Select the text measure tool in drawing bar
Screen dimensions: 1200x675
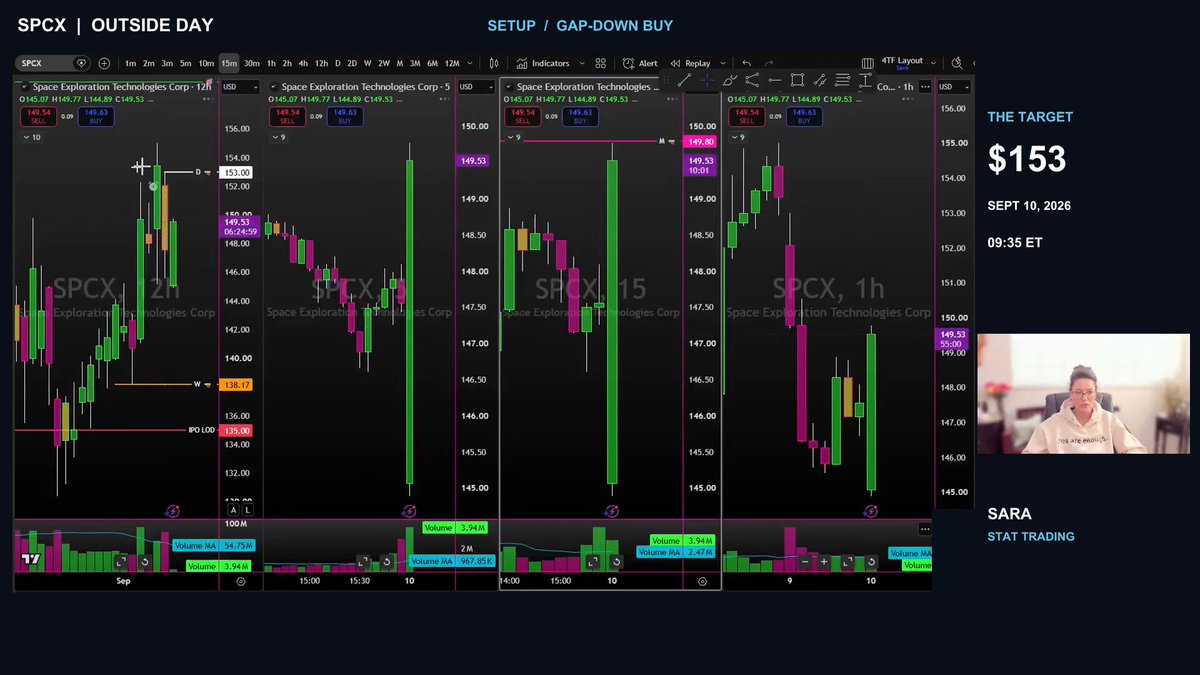(x=865, y=80)
